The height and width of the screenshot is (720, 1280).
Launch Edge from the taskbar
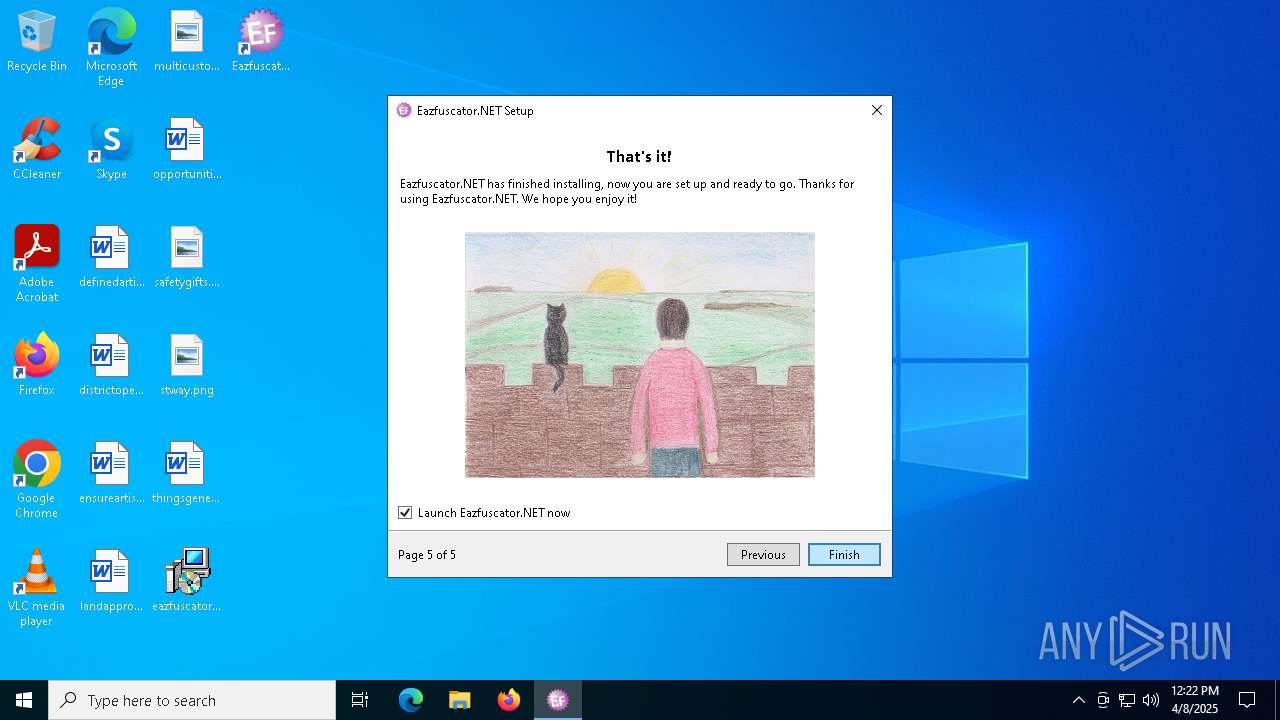click(411, 700)
